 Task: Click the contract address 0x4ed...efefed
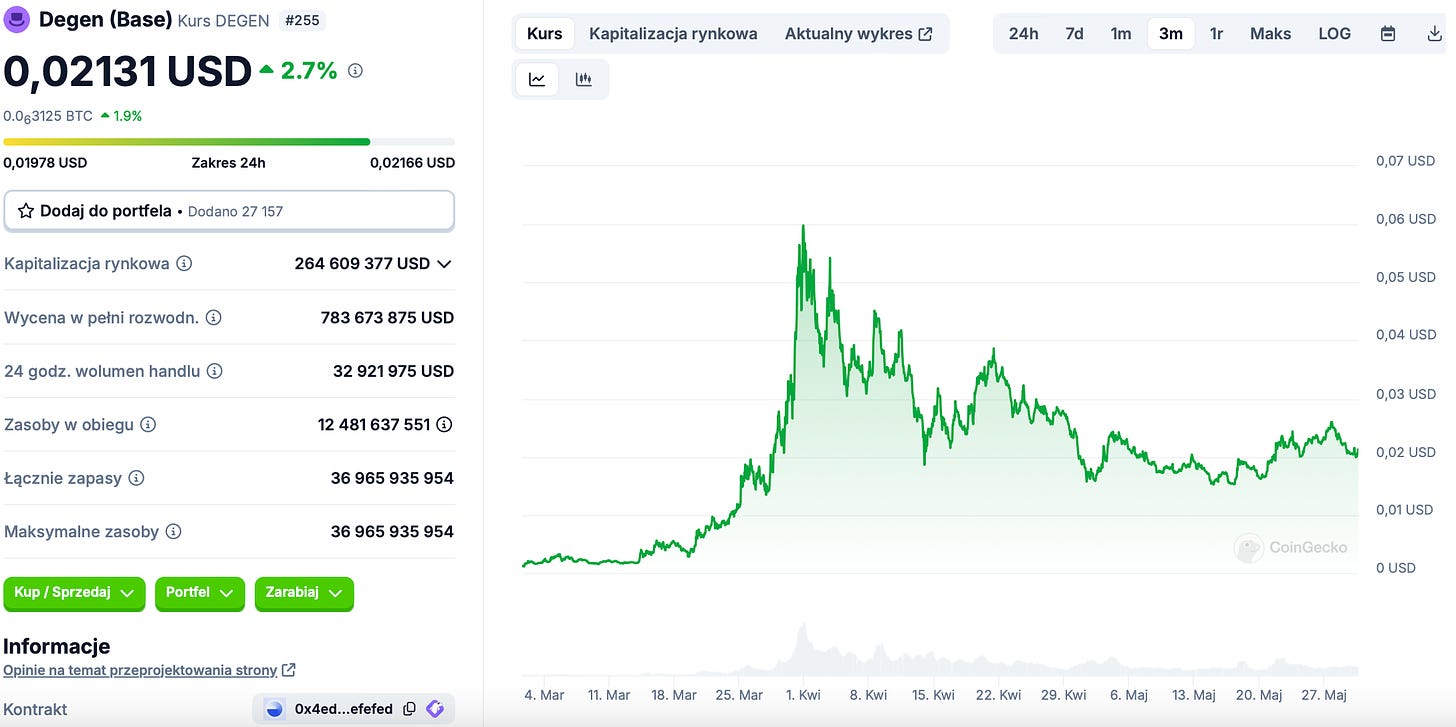point(344,709)
